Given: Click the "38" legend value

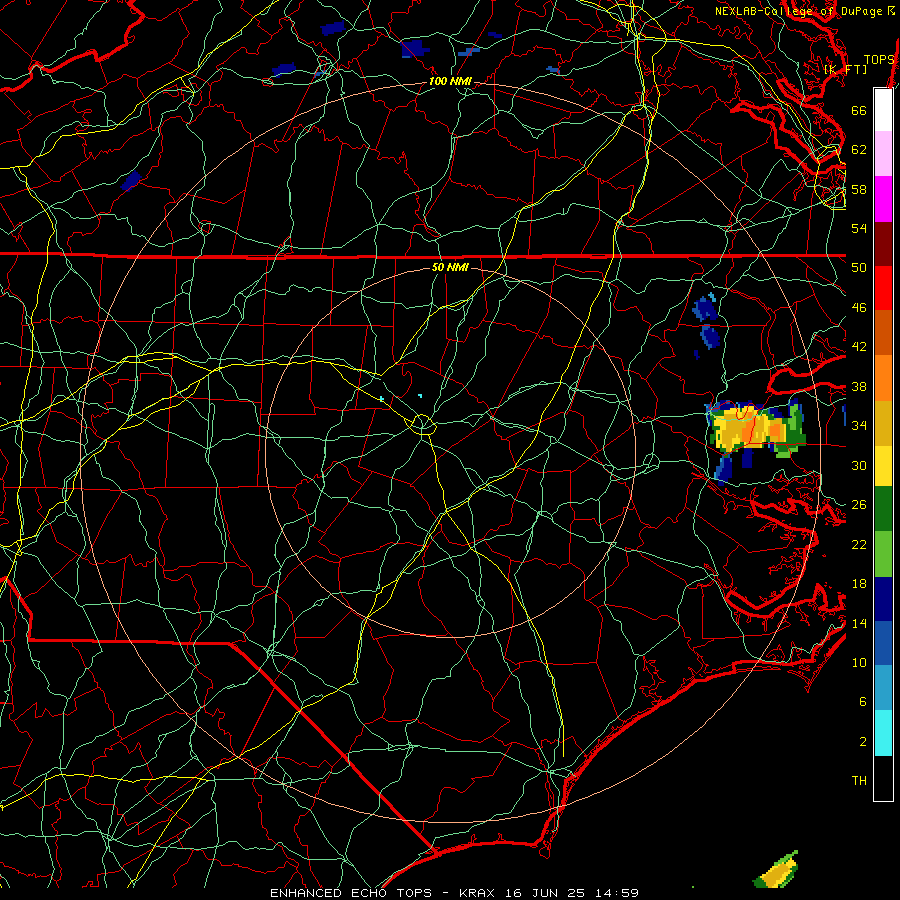Looking at the screenshot, I should tap(859, 386).
